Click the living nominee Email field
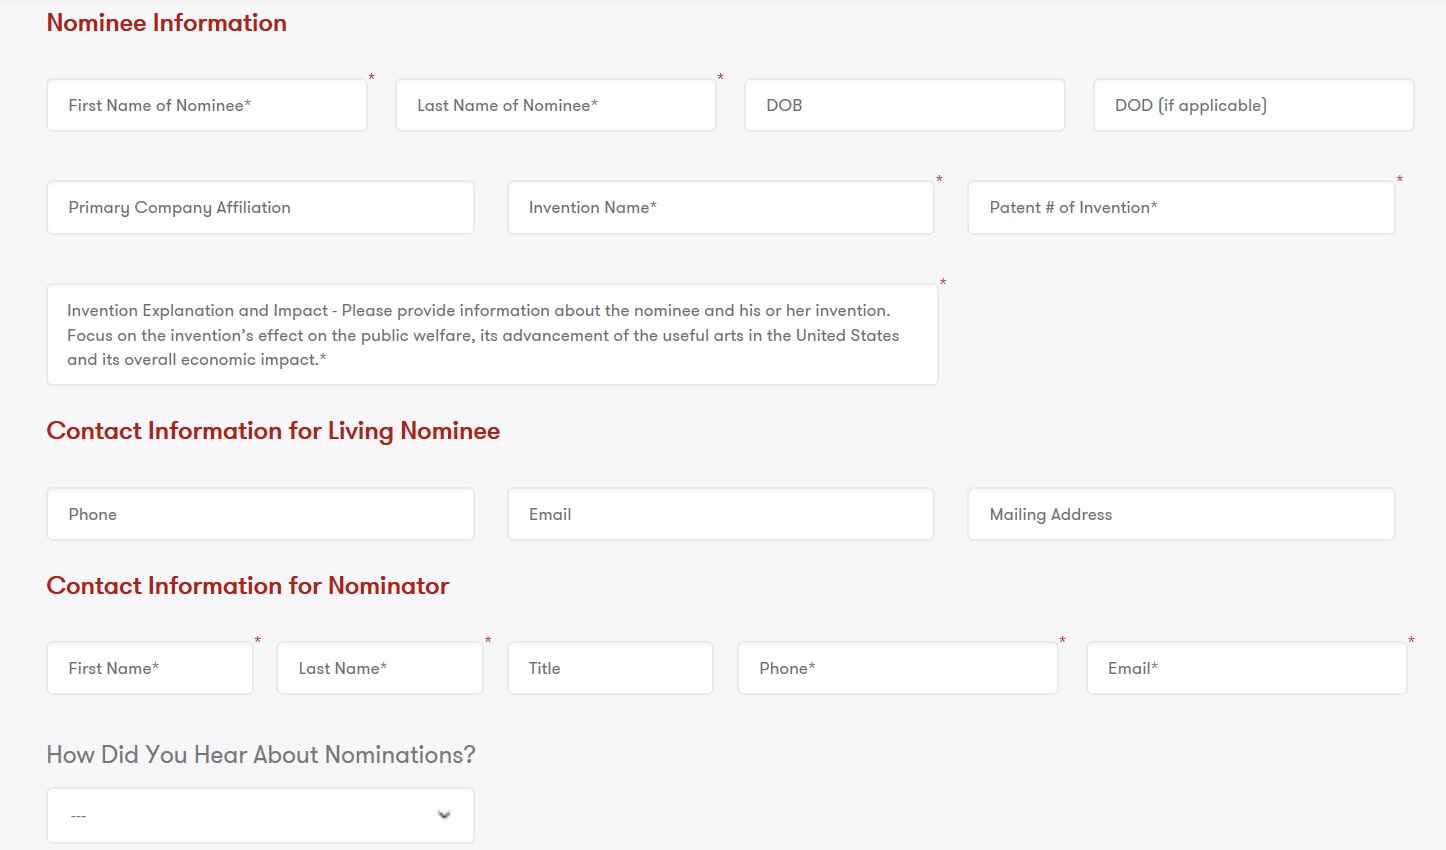 (x=721, y=514)
